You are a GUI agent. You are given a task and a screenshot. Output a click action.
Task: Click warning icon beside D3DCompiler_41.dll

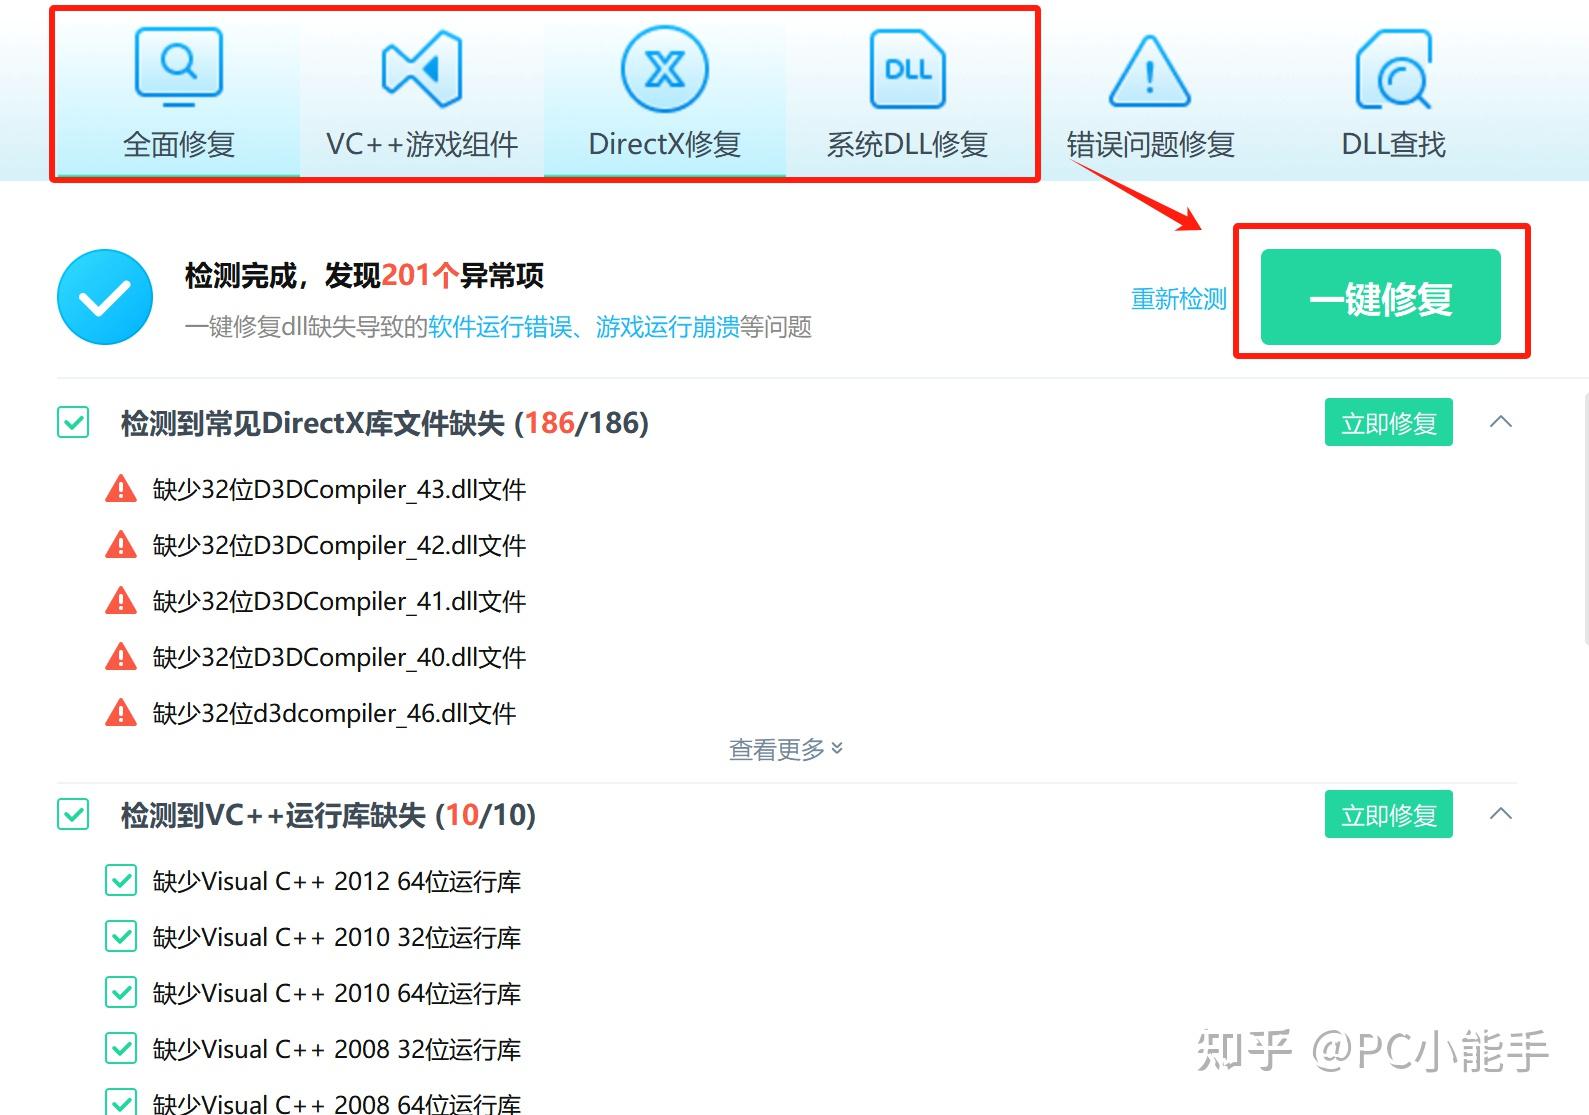coord(121,601)
